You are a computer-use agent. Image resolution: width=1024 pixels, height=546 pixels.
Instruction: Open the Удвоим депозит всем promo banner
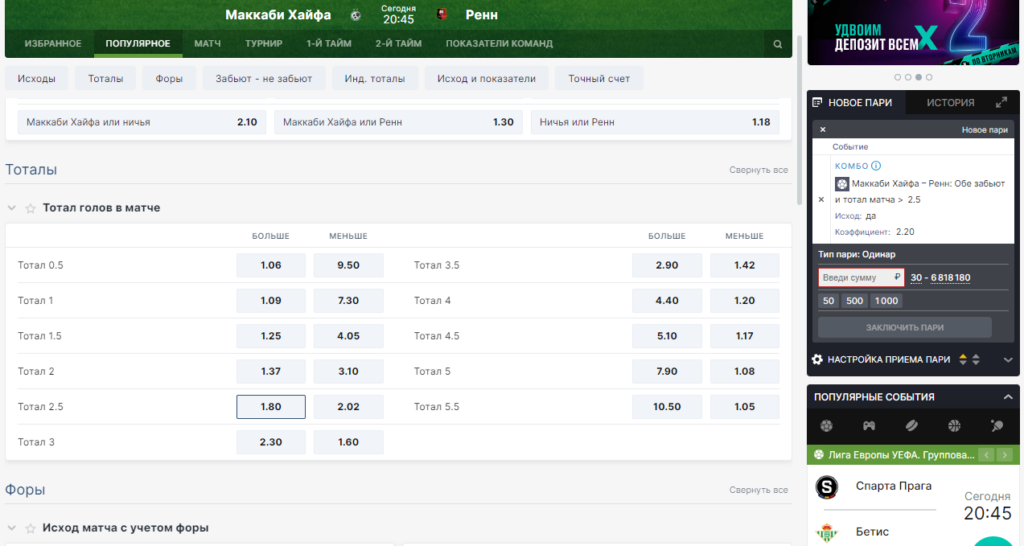913,33
